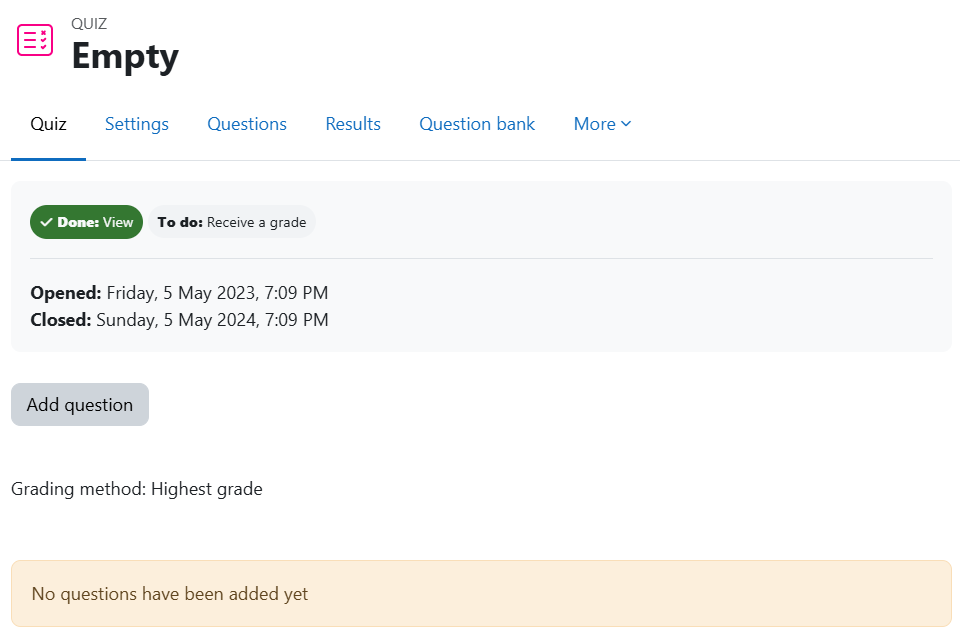Open the Settings tab
Viewport: 960px width, 639px height.
tap(137, 124)
